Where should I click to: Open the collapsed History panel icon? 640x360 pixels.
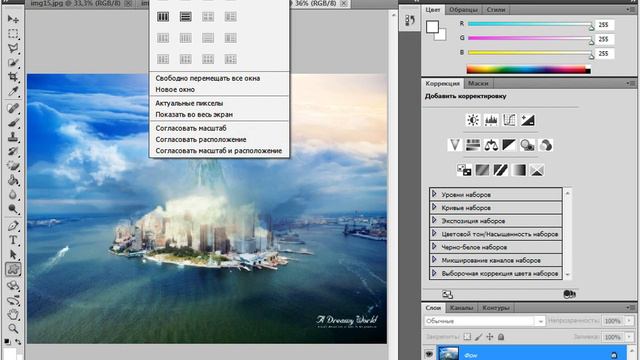[x=410, y=21]
